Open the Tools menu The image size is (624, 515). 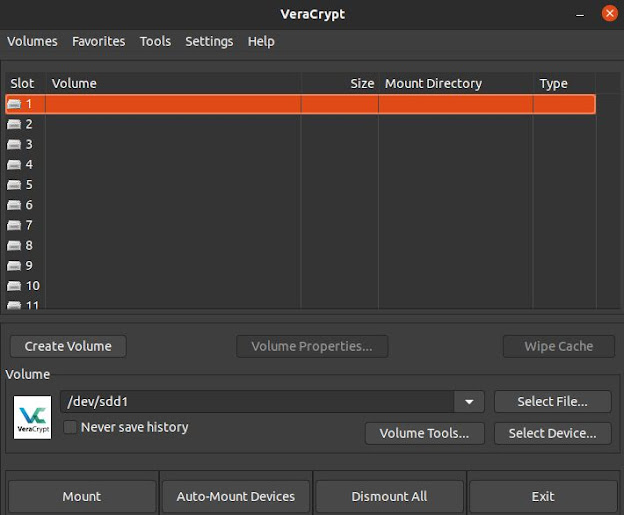click(x=155, y=41)
